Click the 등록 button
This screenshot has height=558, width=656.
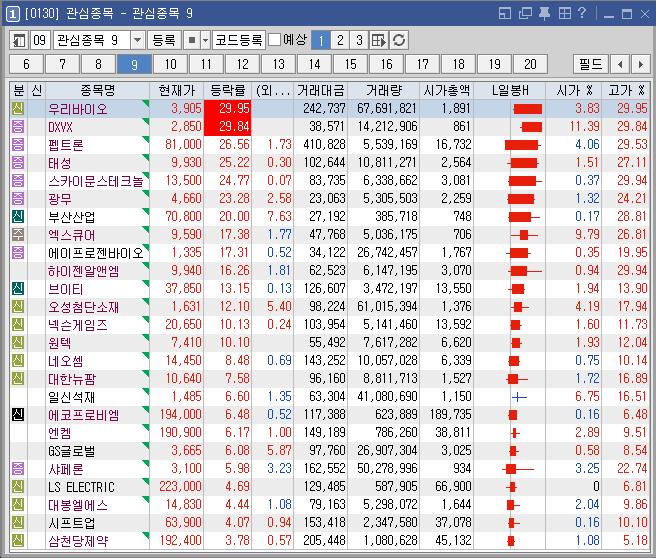[164, 41]
